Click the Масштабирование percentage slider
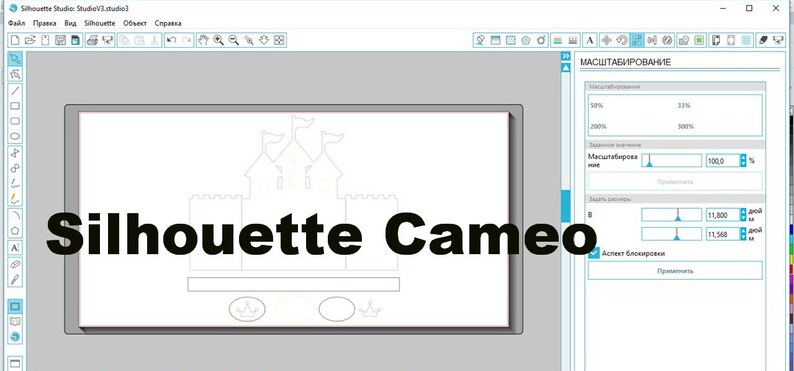794x371 pixels. coord(671,161)
